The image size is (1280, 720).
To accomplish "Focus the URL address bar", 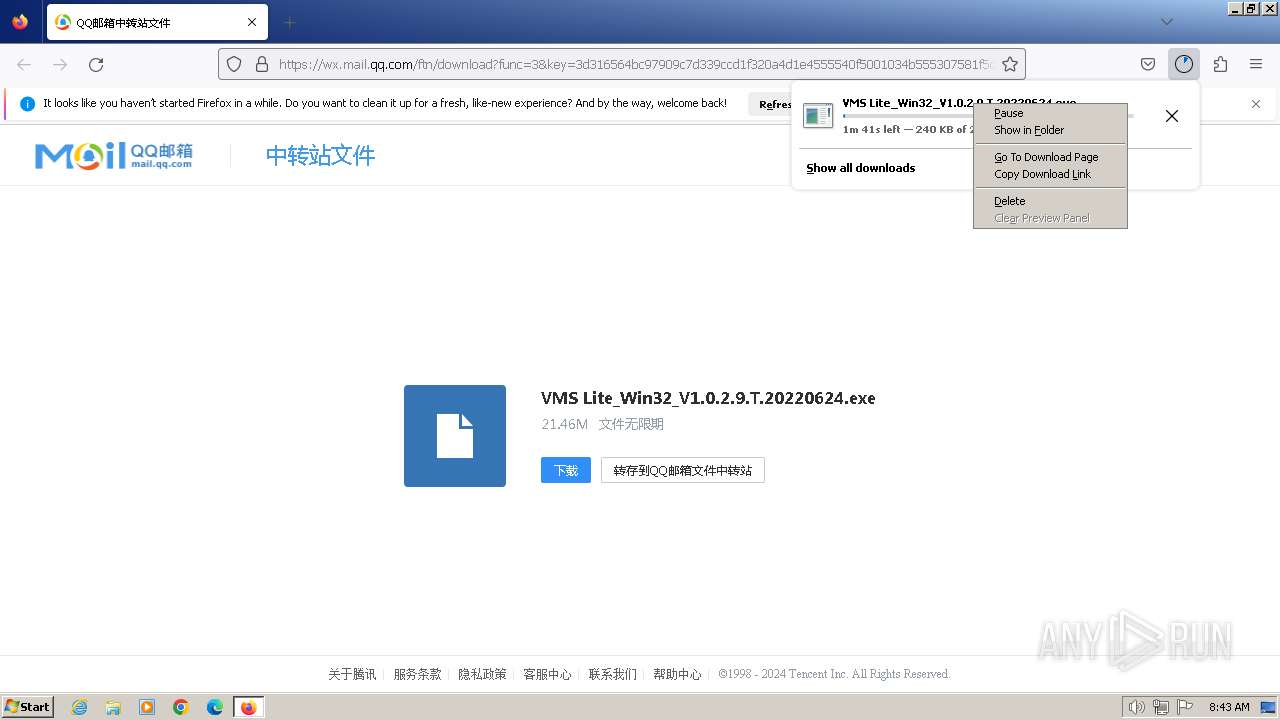I will coord(635,64).
